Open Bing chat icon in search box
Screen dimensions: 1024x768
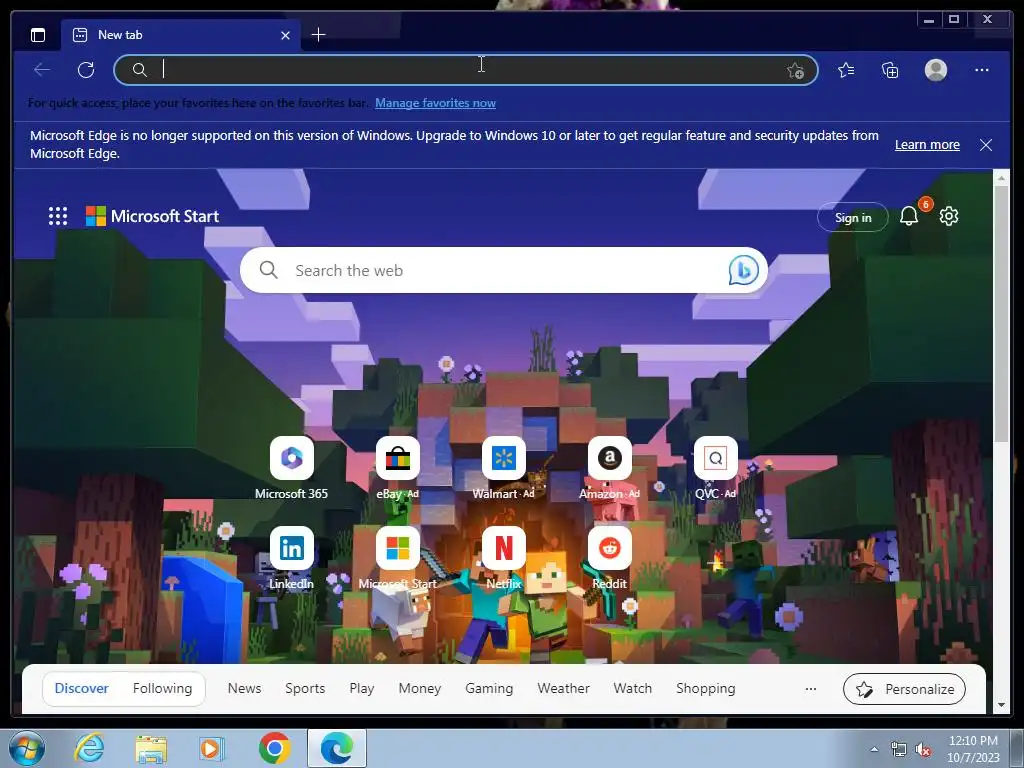coord(743,270)
